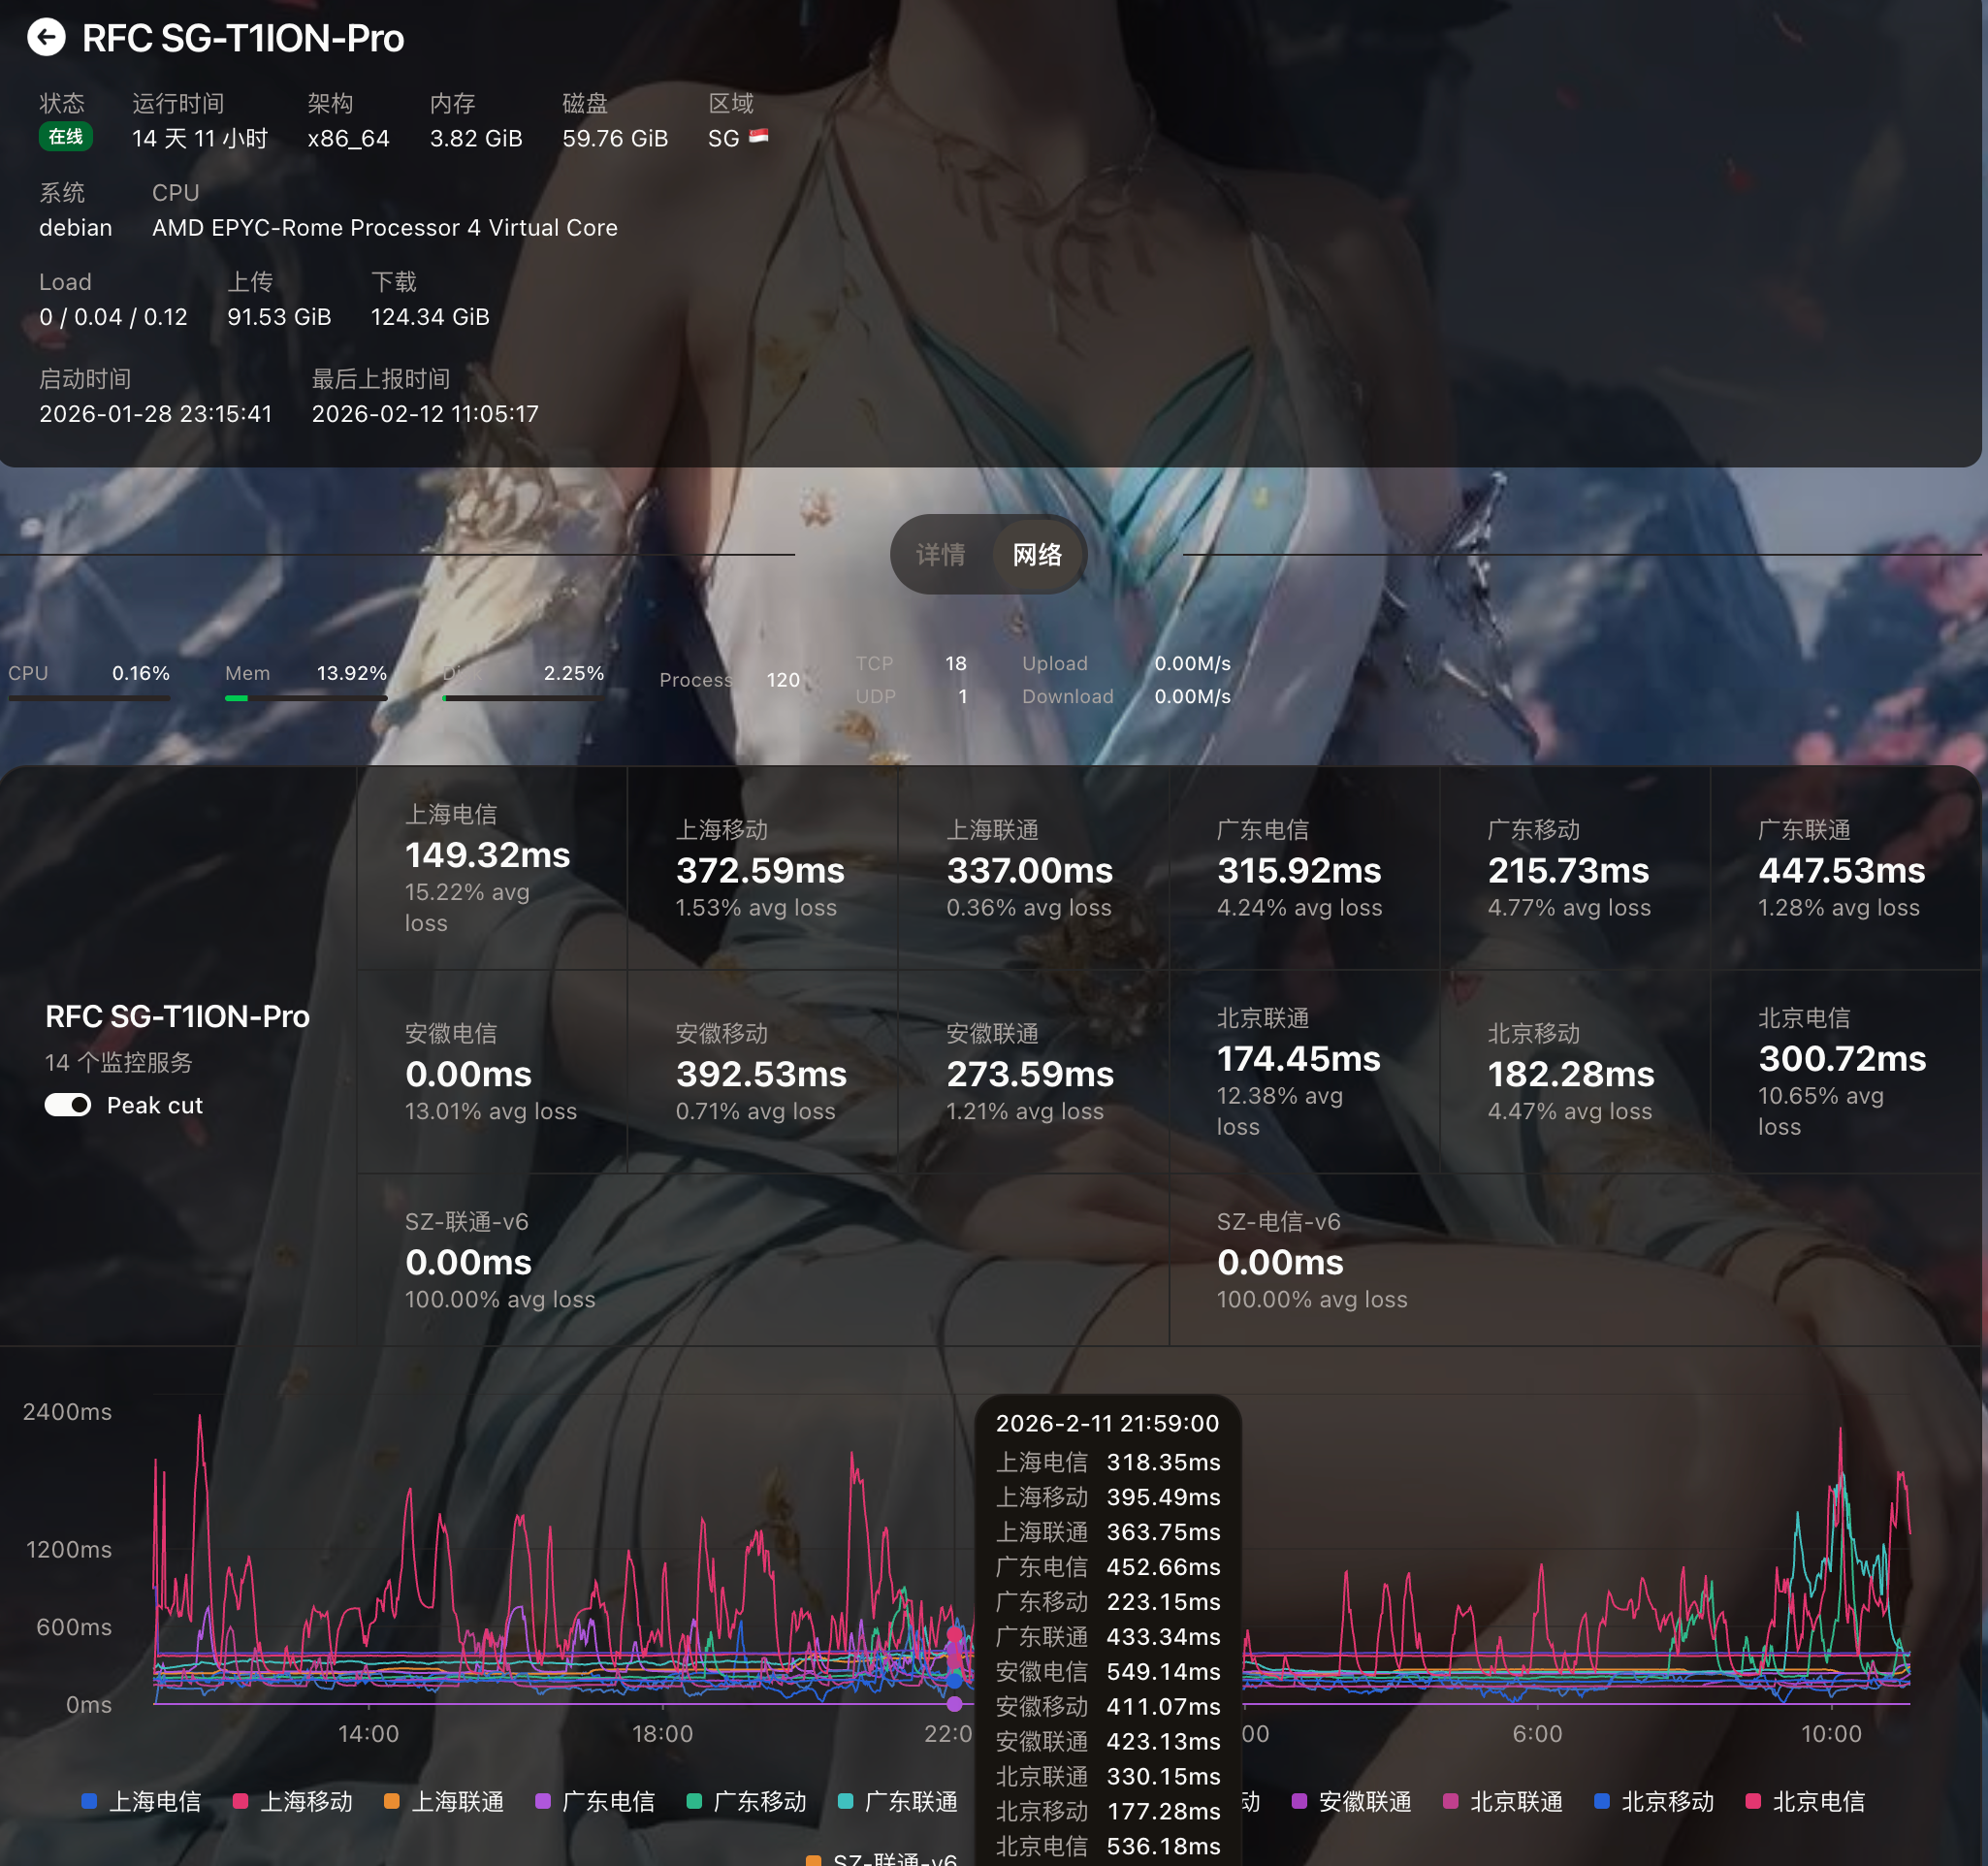Click the 安徽联通 purple legend icon
The width and height of the screenshot is (1988, 1866).
(1299, 1801)
